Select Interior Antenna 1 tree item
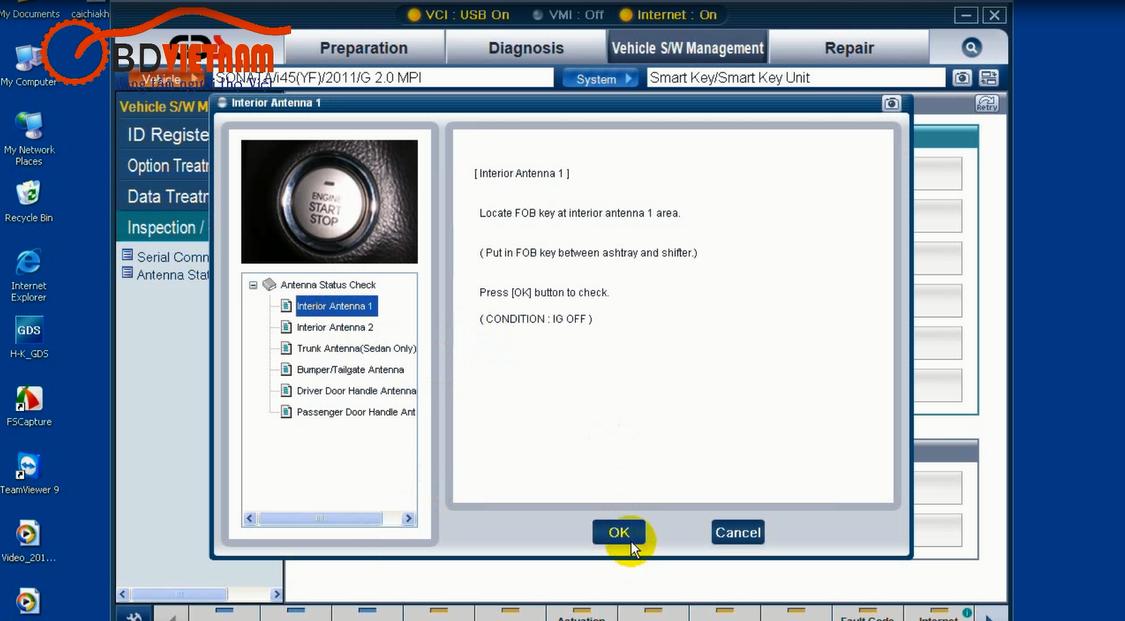Image resolution: width=1125 pixels, height=621 pixels. [x=336, y=306]
